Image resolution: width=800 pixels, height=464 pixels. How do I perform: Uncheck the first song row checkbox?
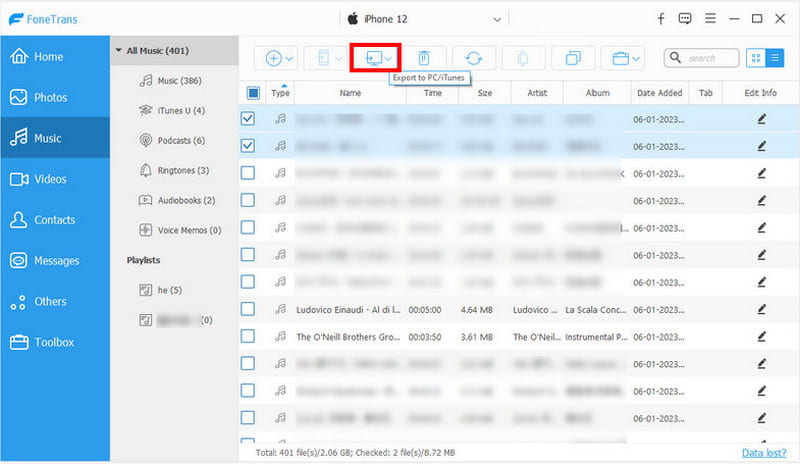(248, 118)
